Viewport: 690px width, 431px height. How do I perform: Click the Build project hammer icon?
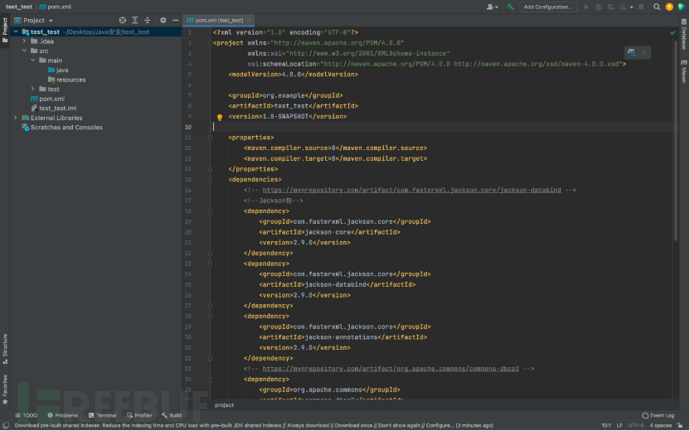pyautogui.click(x=511, y=7)
